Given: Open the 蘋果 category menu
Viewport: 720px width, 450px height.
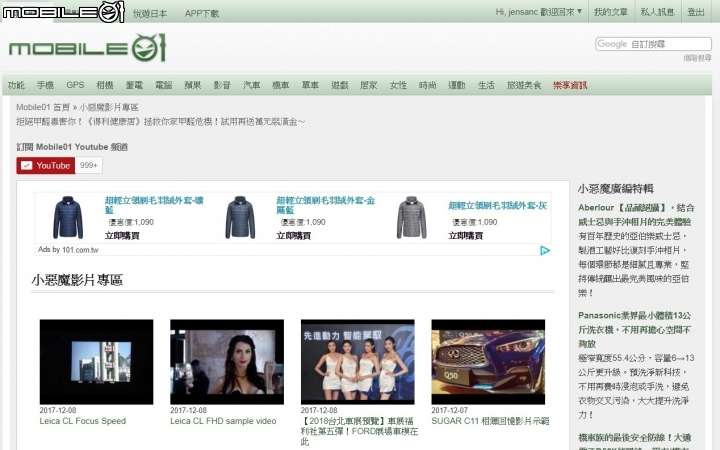Looking at the screenshot, I should pos(193,85).
